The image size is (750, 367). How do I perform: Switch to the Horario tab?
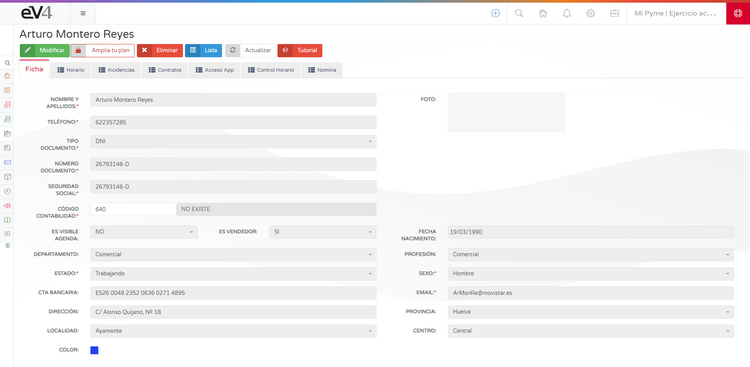coord(71,70)
